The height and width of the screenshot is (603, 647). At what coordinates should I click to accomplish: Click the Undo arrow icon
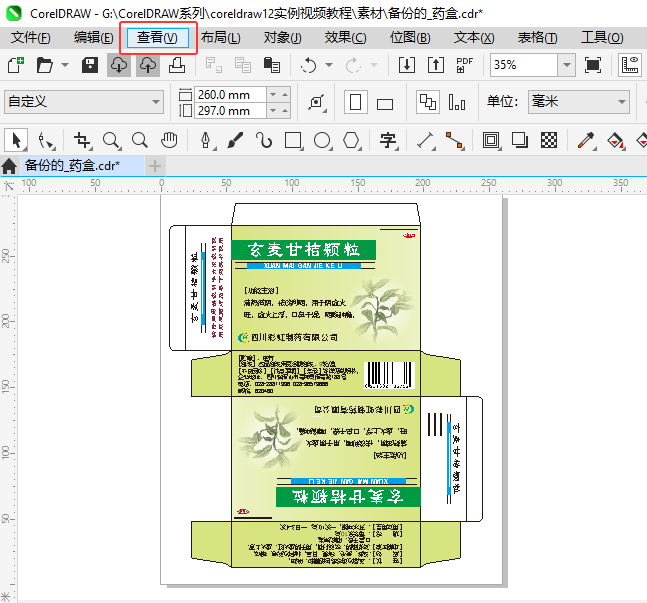pos(308,65)
